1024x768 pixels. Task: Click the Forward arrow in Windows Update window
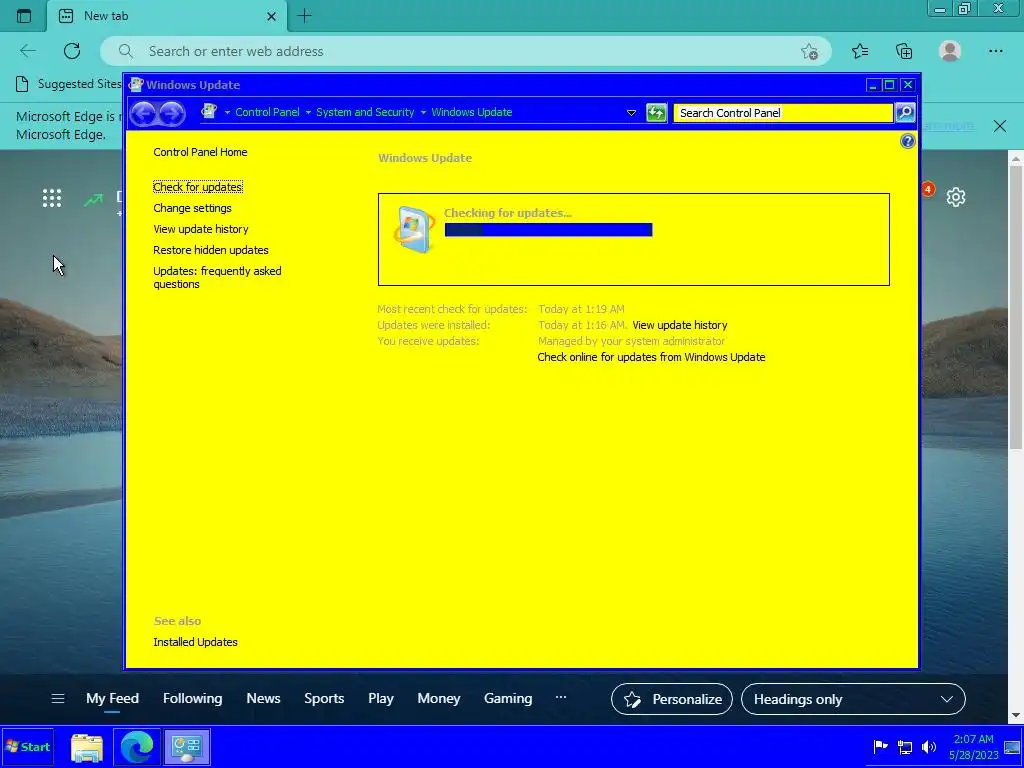[171, 113]
